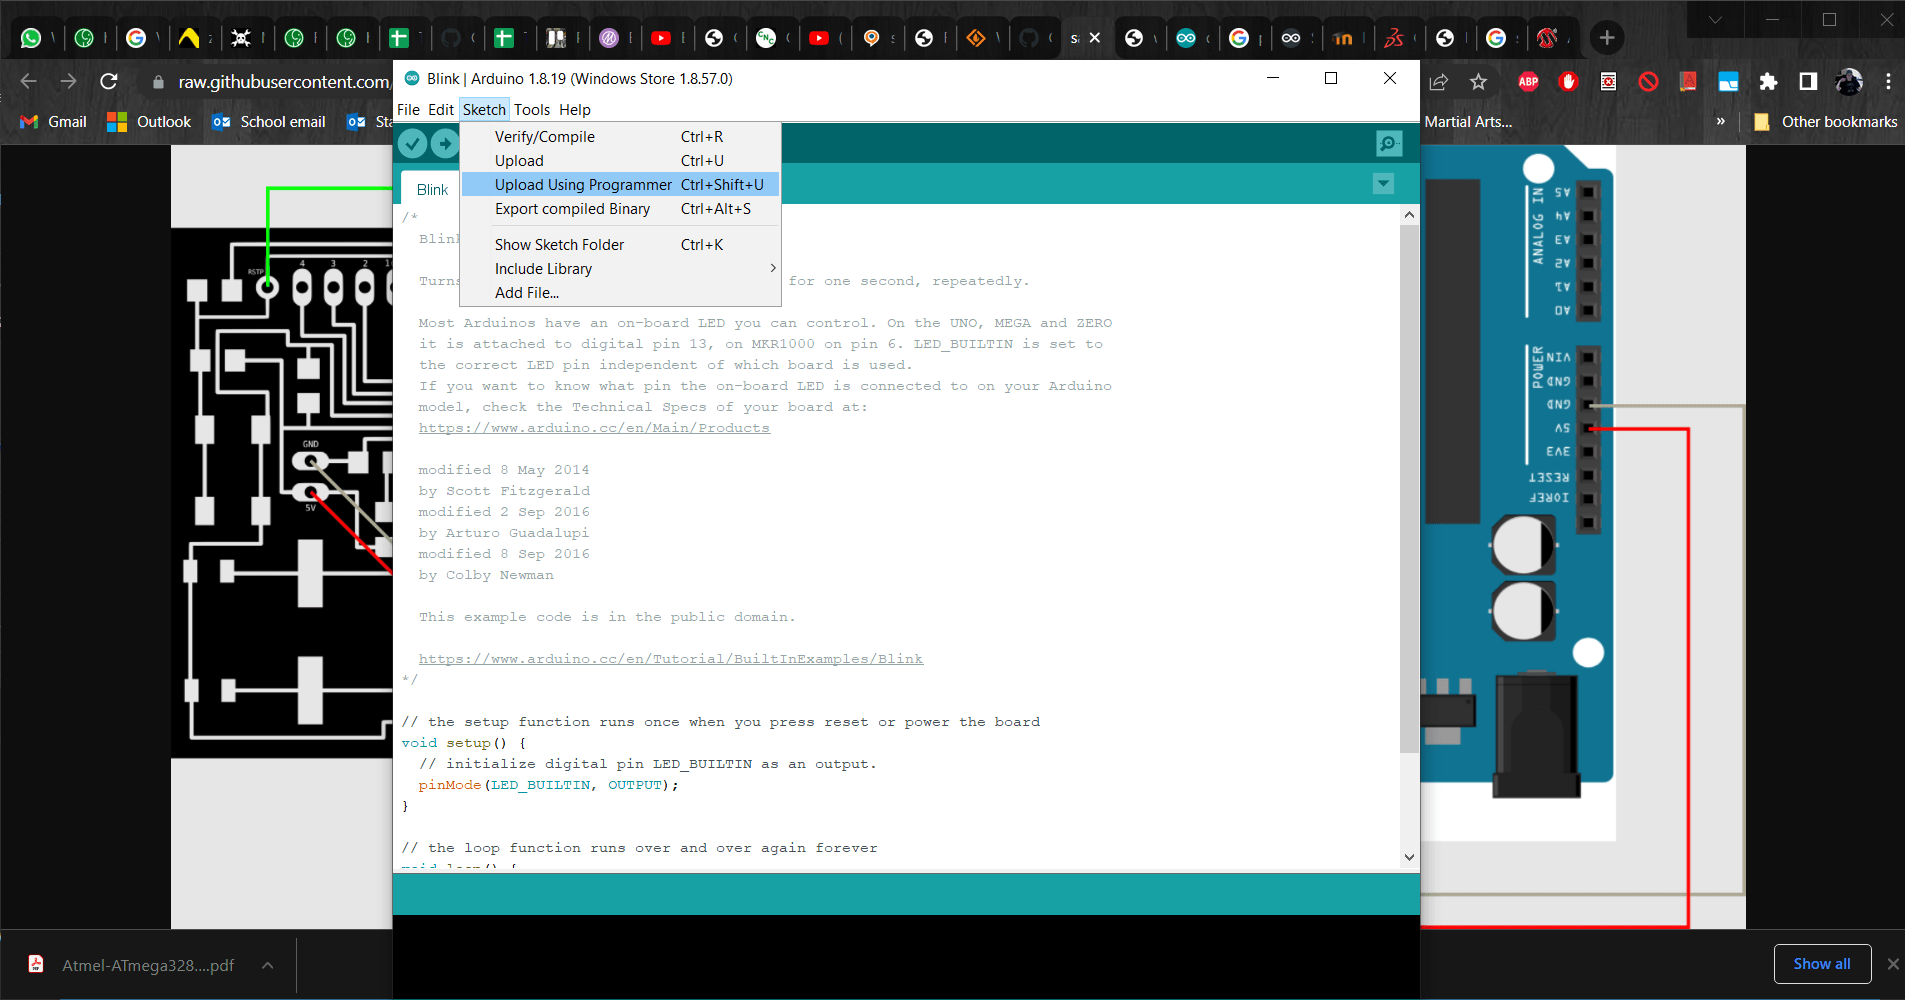Open the red stop-hand extension icon
This screenshot has width=1905, height=1000.
click(1568, 82)
